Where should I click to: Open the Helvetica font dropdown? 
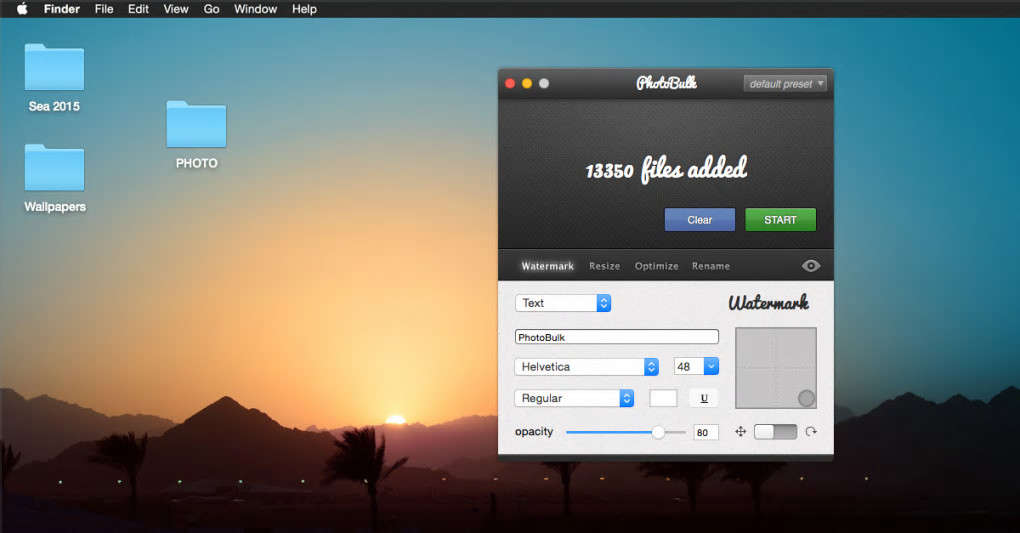pos(587,366)
